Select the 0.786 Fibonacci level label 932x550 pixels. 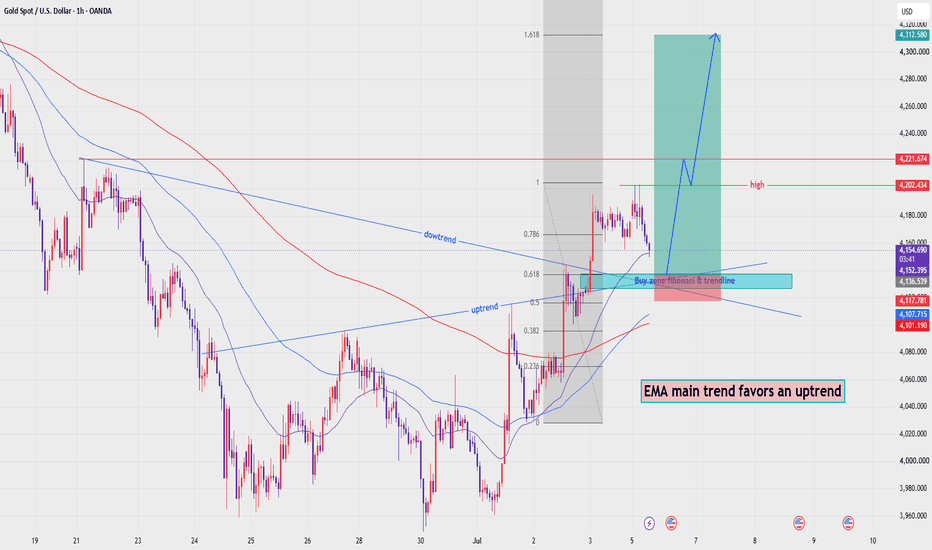531,234
